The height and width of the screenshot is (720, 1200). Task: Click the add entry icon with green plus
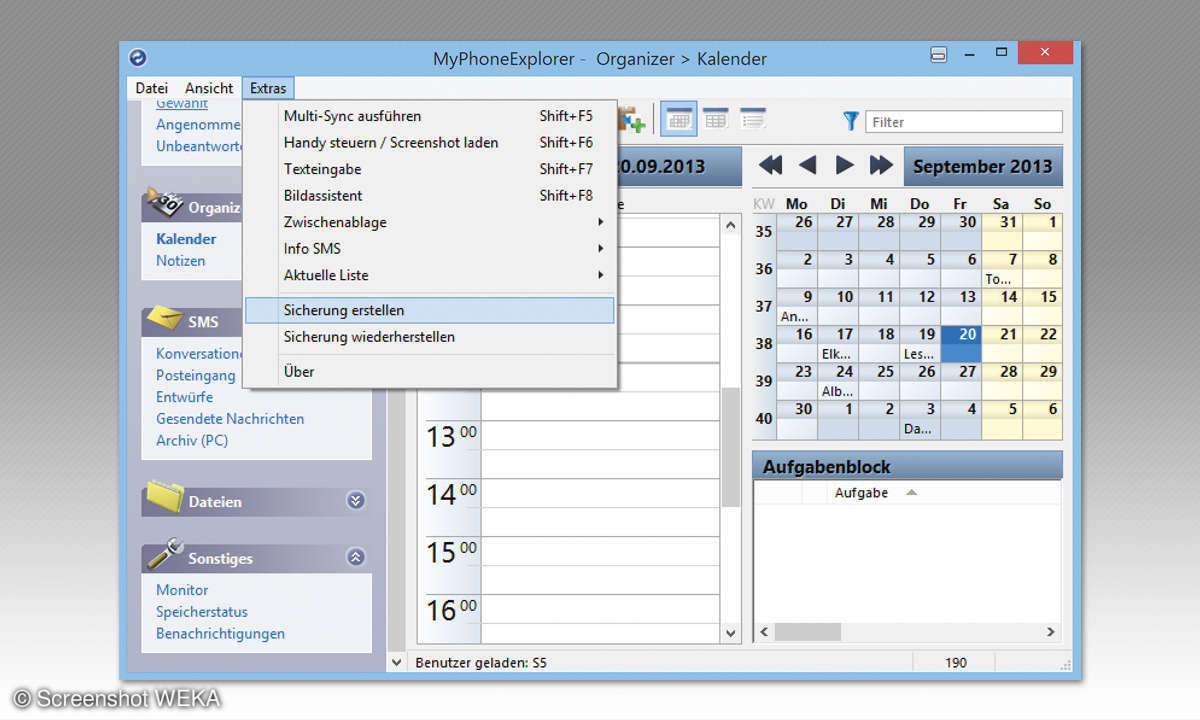632,120
